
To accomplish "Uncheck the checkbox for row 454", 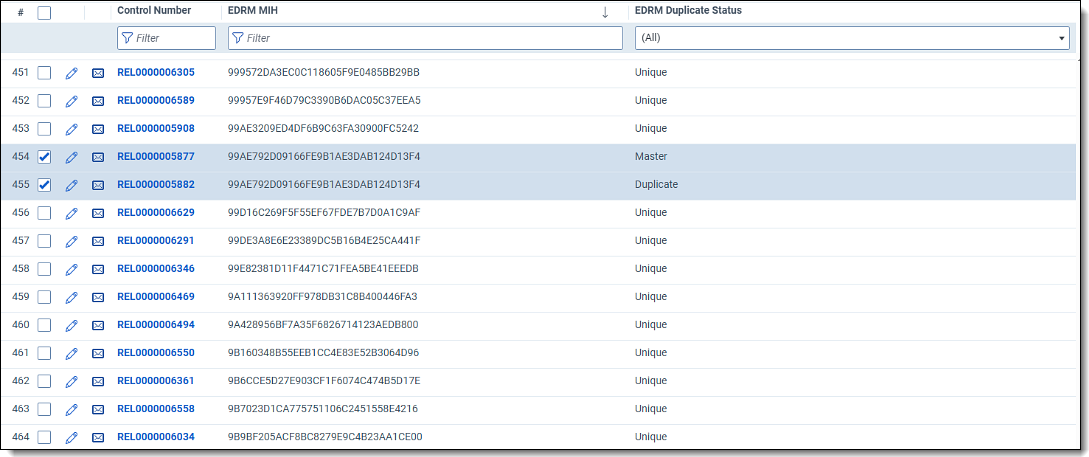I will tap(44, 157).
